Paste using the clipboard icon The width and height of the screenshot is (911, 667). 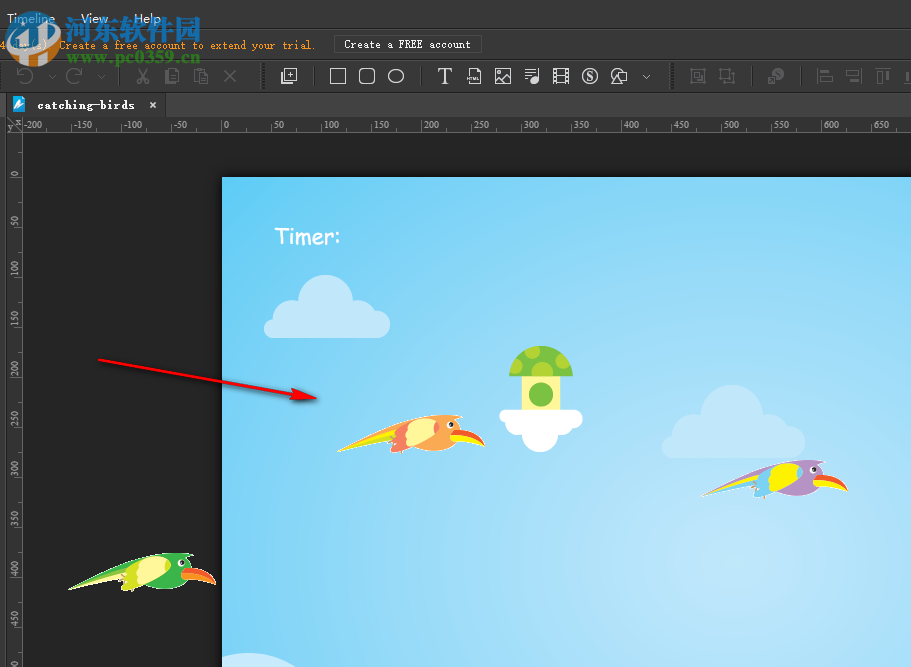click(200, 75)
